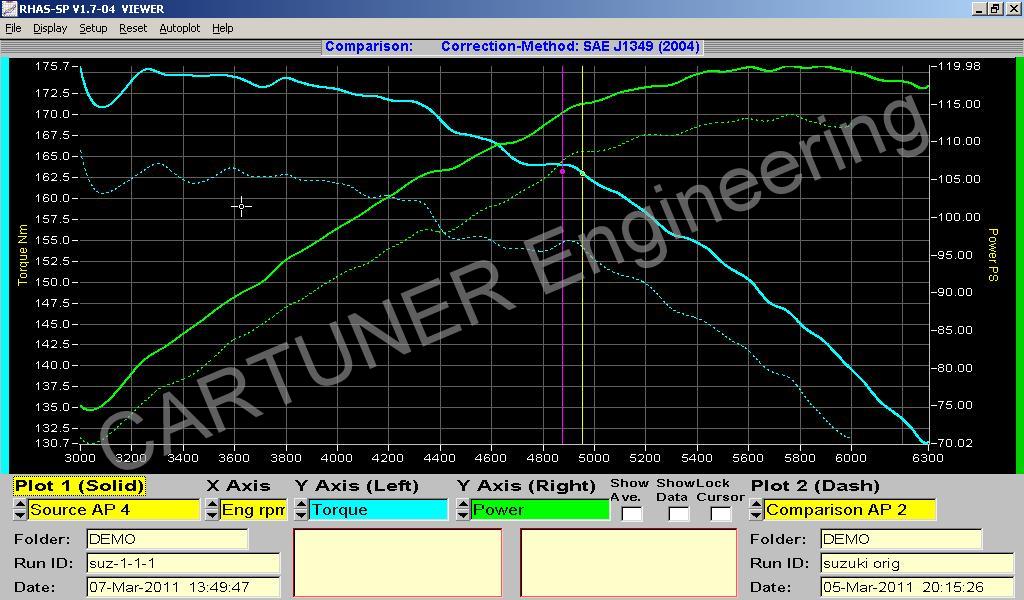Click the Plot 2 (Dash) label

(x=815, y=486)
